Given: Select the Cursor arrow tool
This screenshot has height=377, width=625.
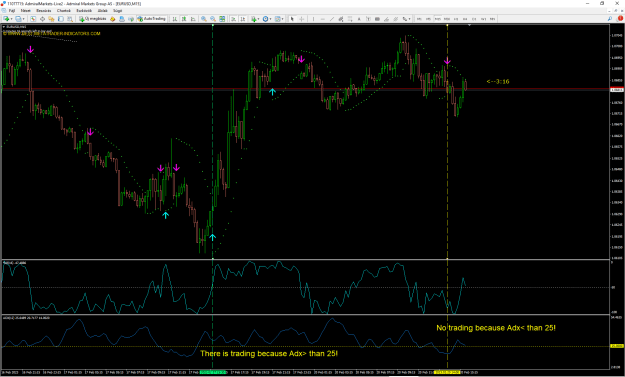Looking at the screenshot, I should 292,19.
